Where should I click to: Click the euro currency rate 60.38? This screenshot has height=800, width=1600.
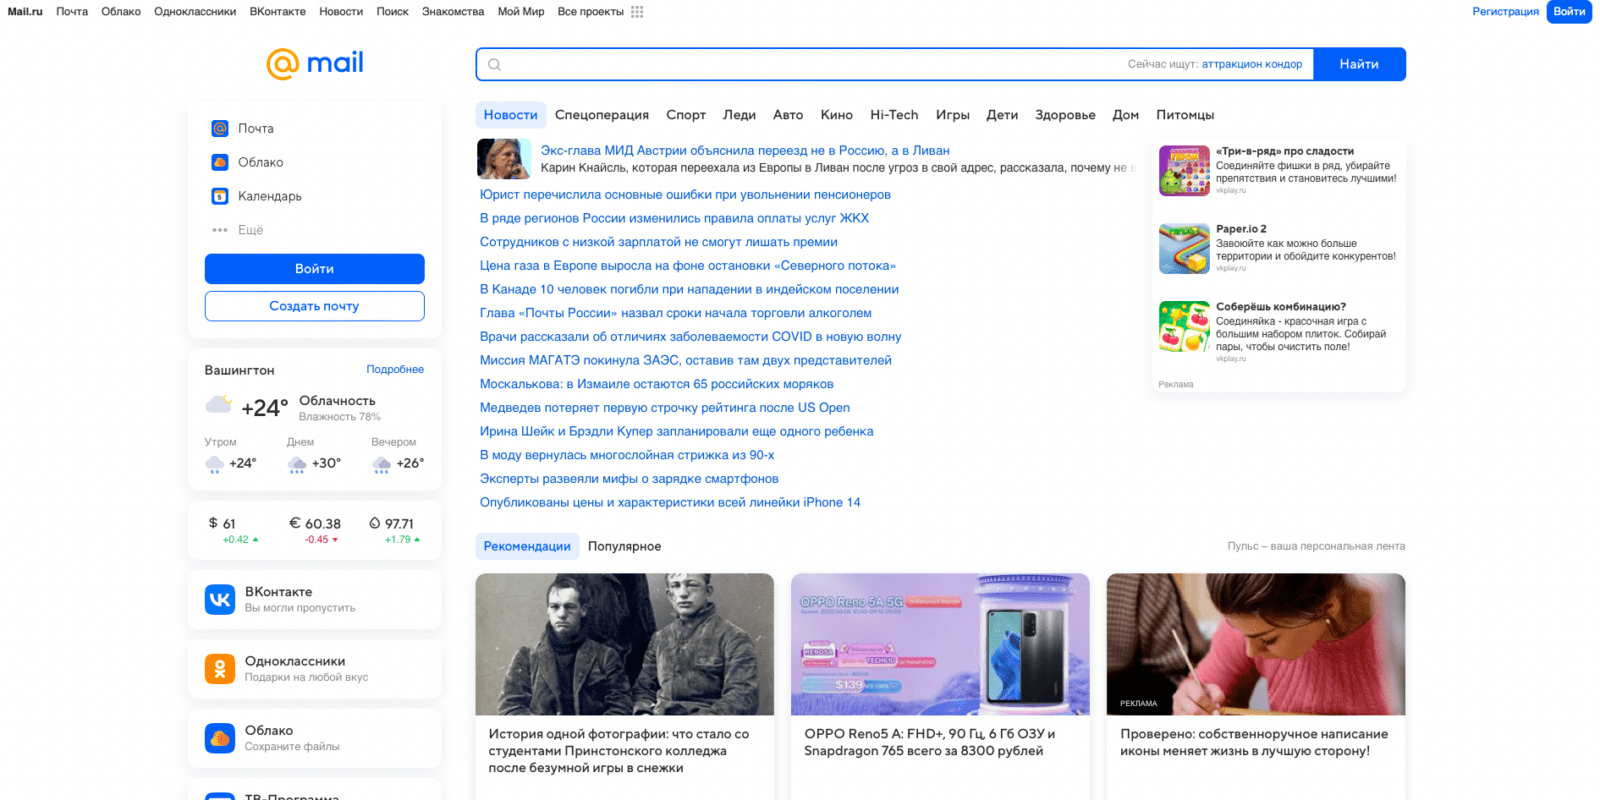[x=315, y=523]
